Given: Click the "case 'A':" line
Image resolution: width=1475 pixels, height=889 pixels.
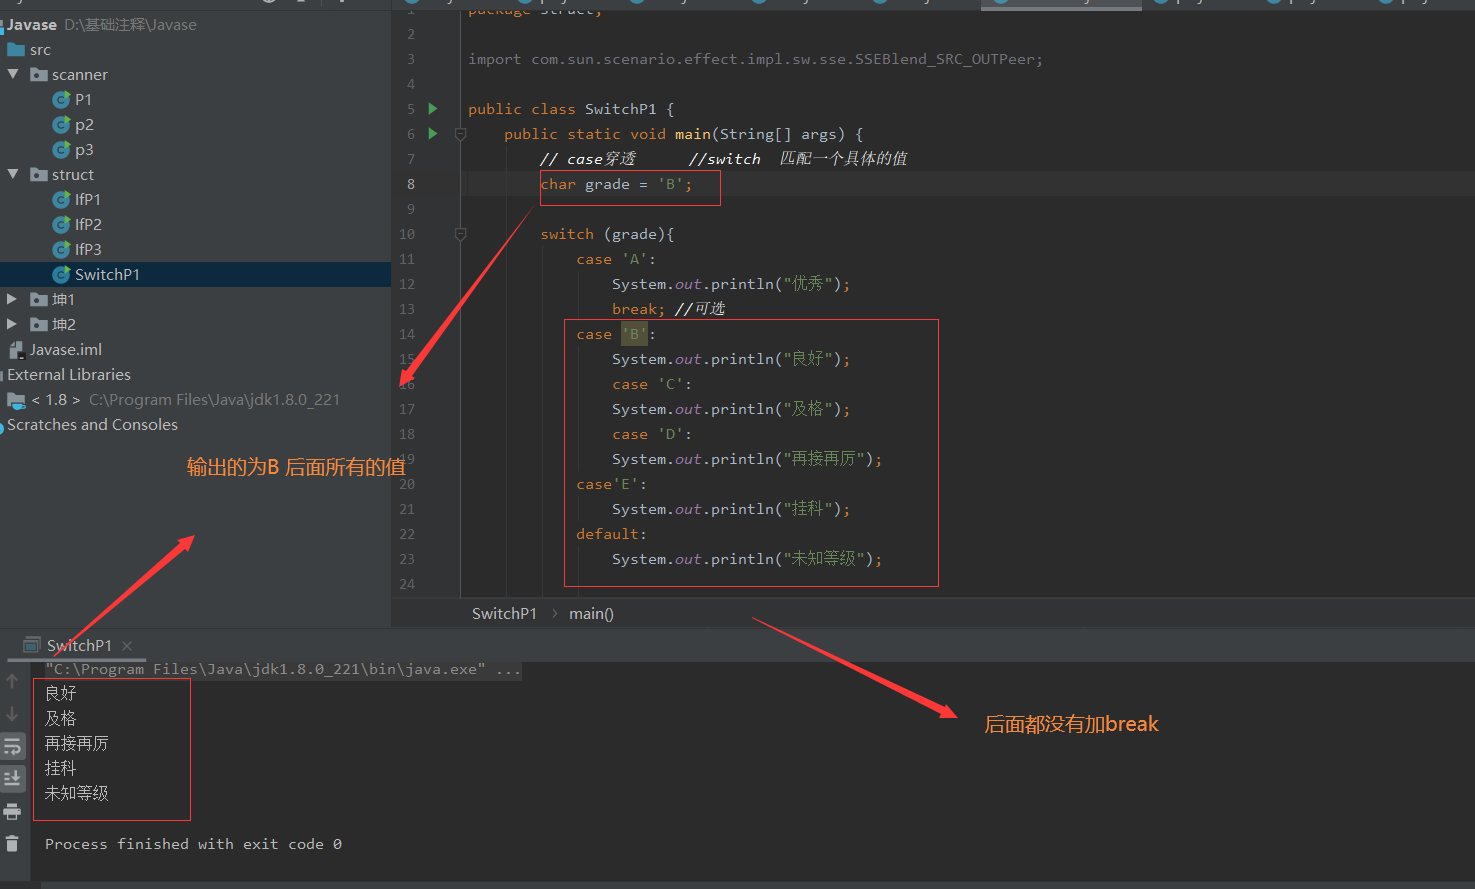Looking at the screenshot, I should pyautogui.click(x=616, y=259).
